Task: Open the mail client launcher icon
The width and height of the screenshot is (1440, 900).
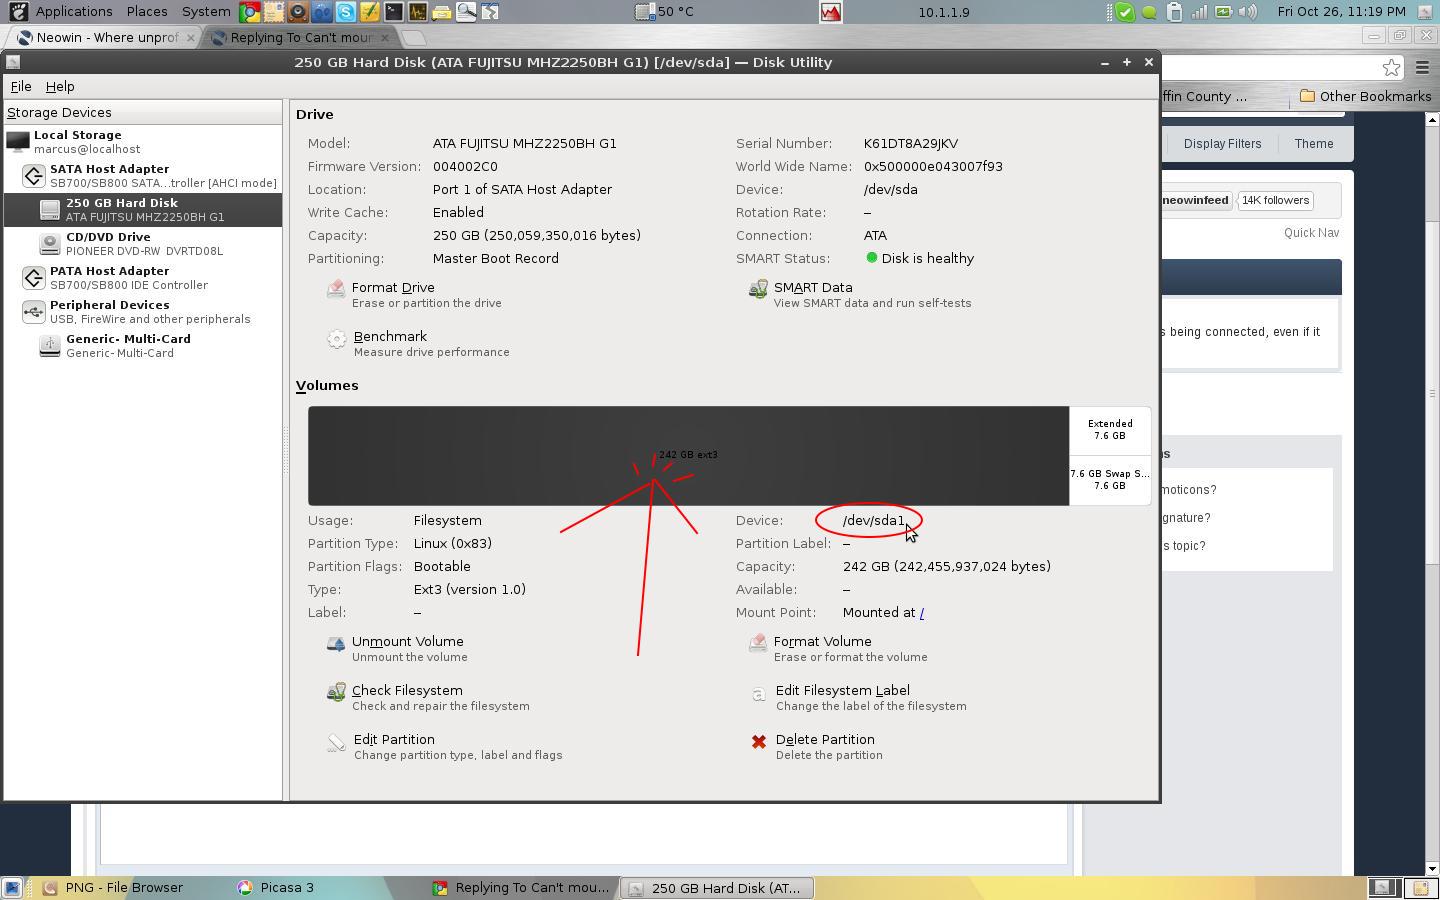Action: coord(274,12)
